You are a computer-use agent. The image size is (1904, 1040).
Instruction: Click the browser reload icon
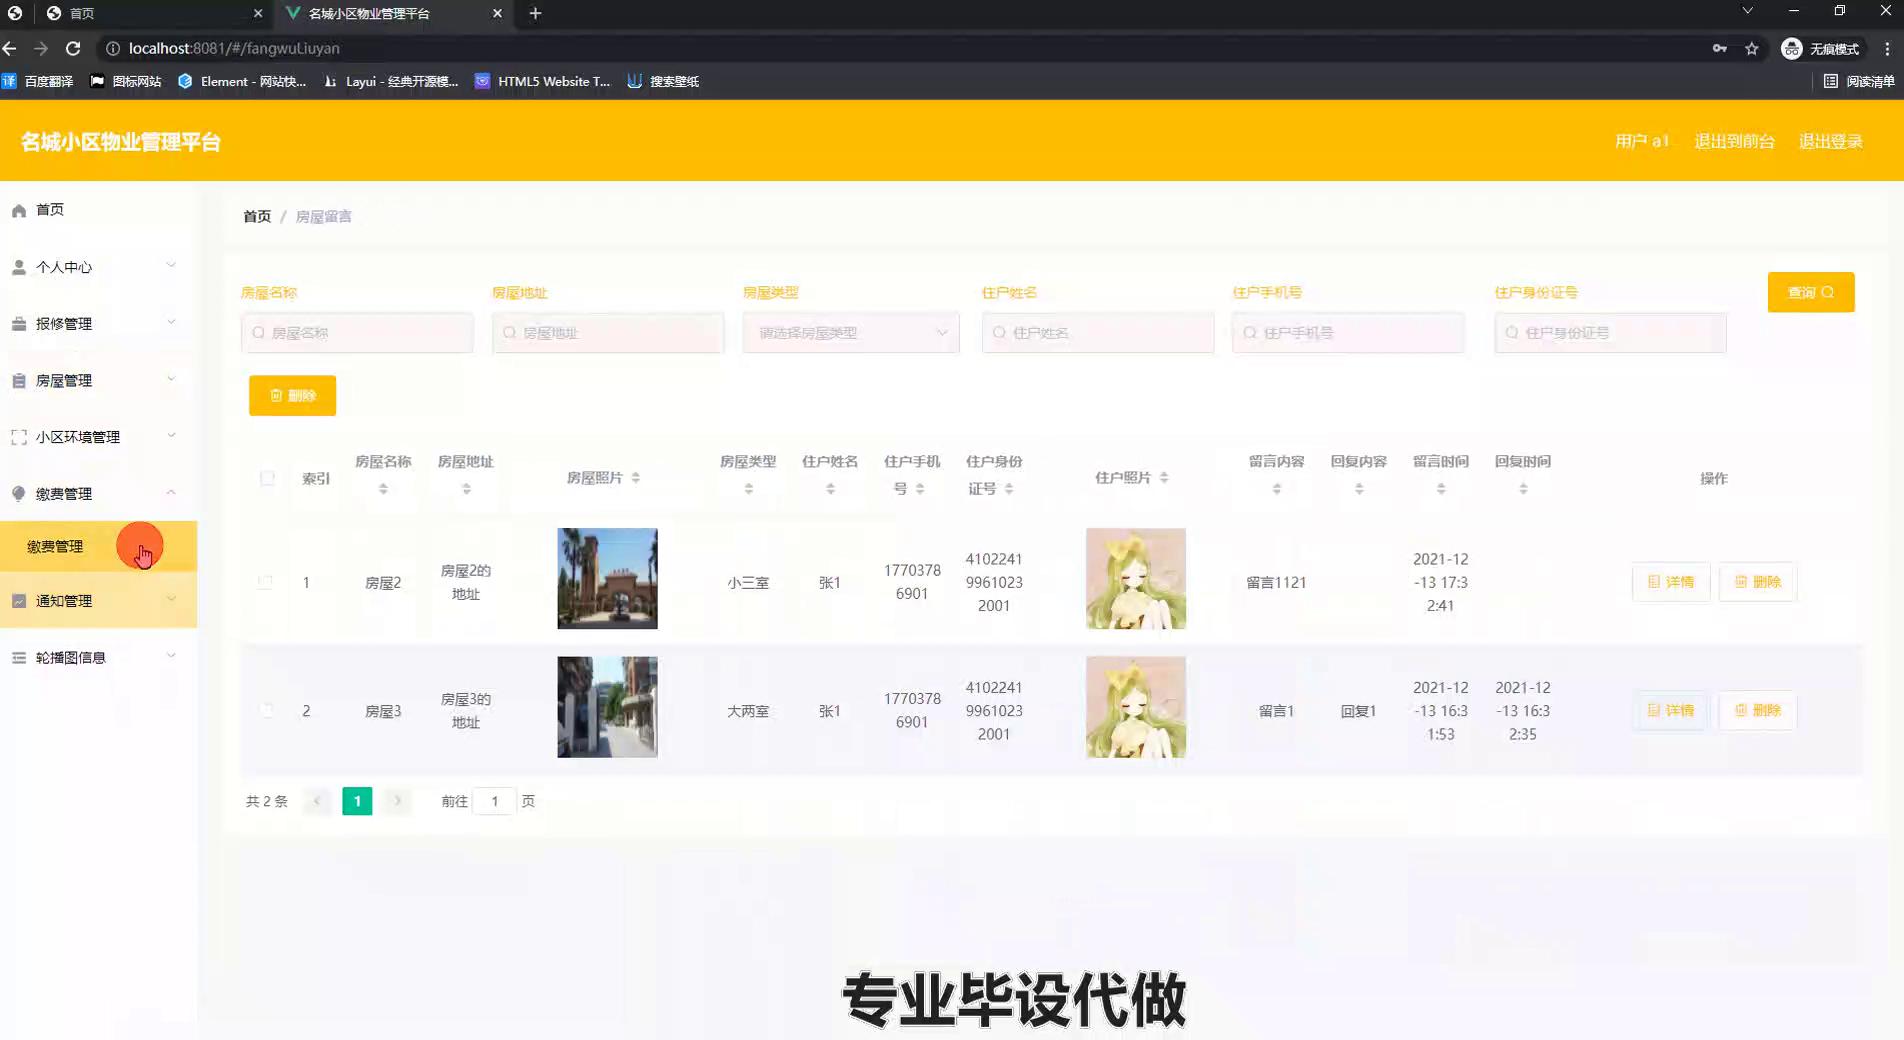[x=73, y=48]
